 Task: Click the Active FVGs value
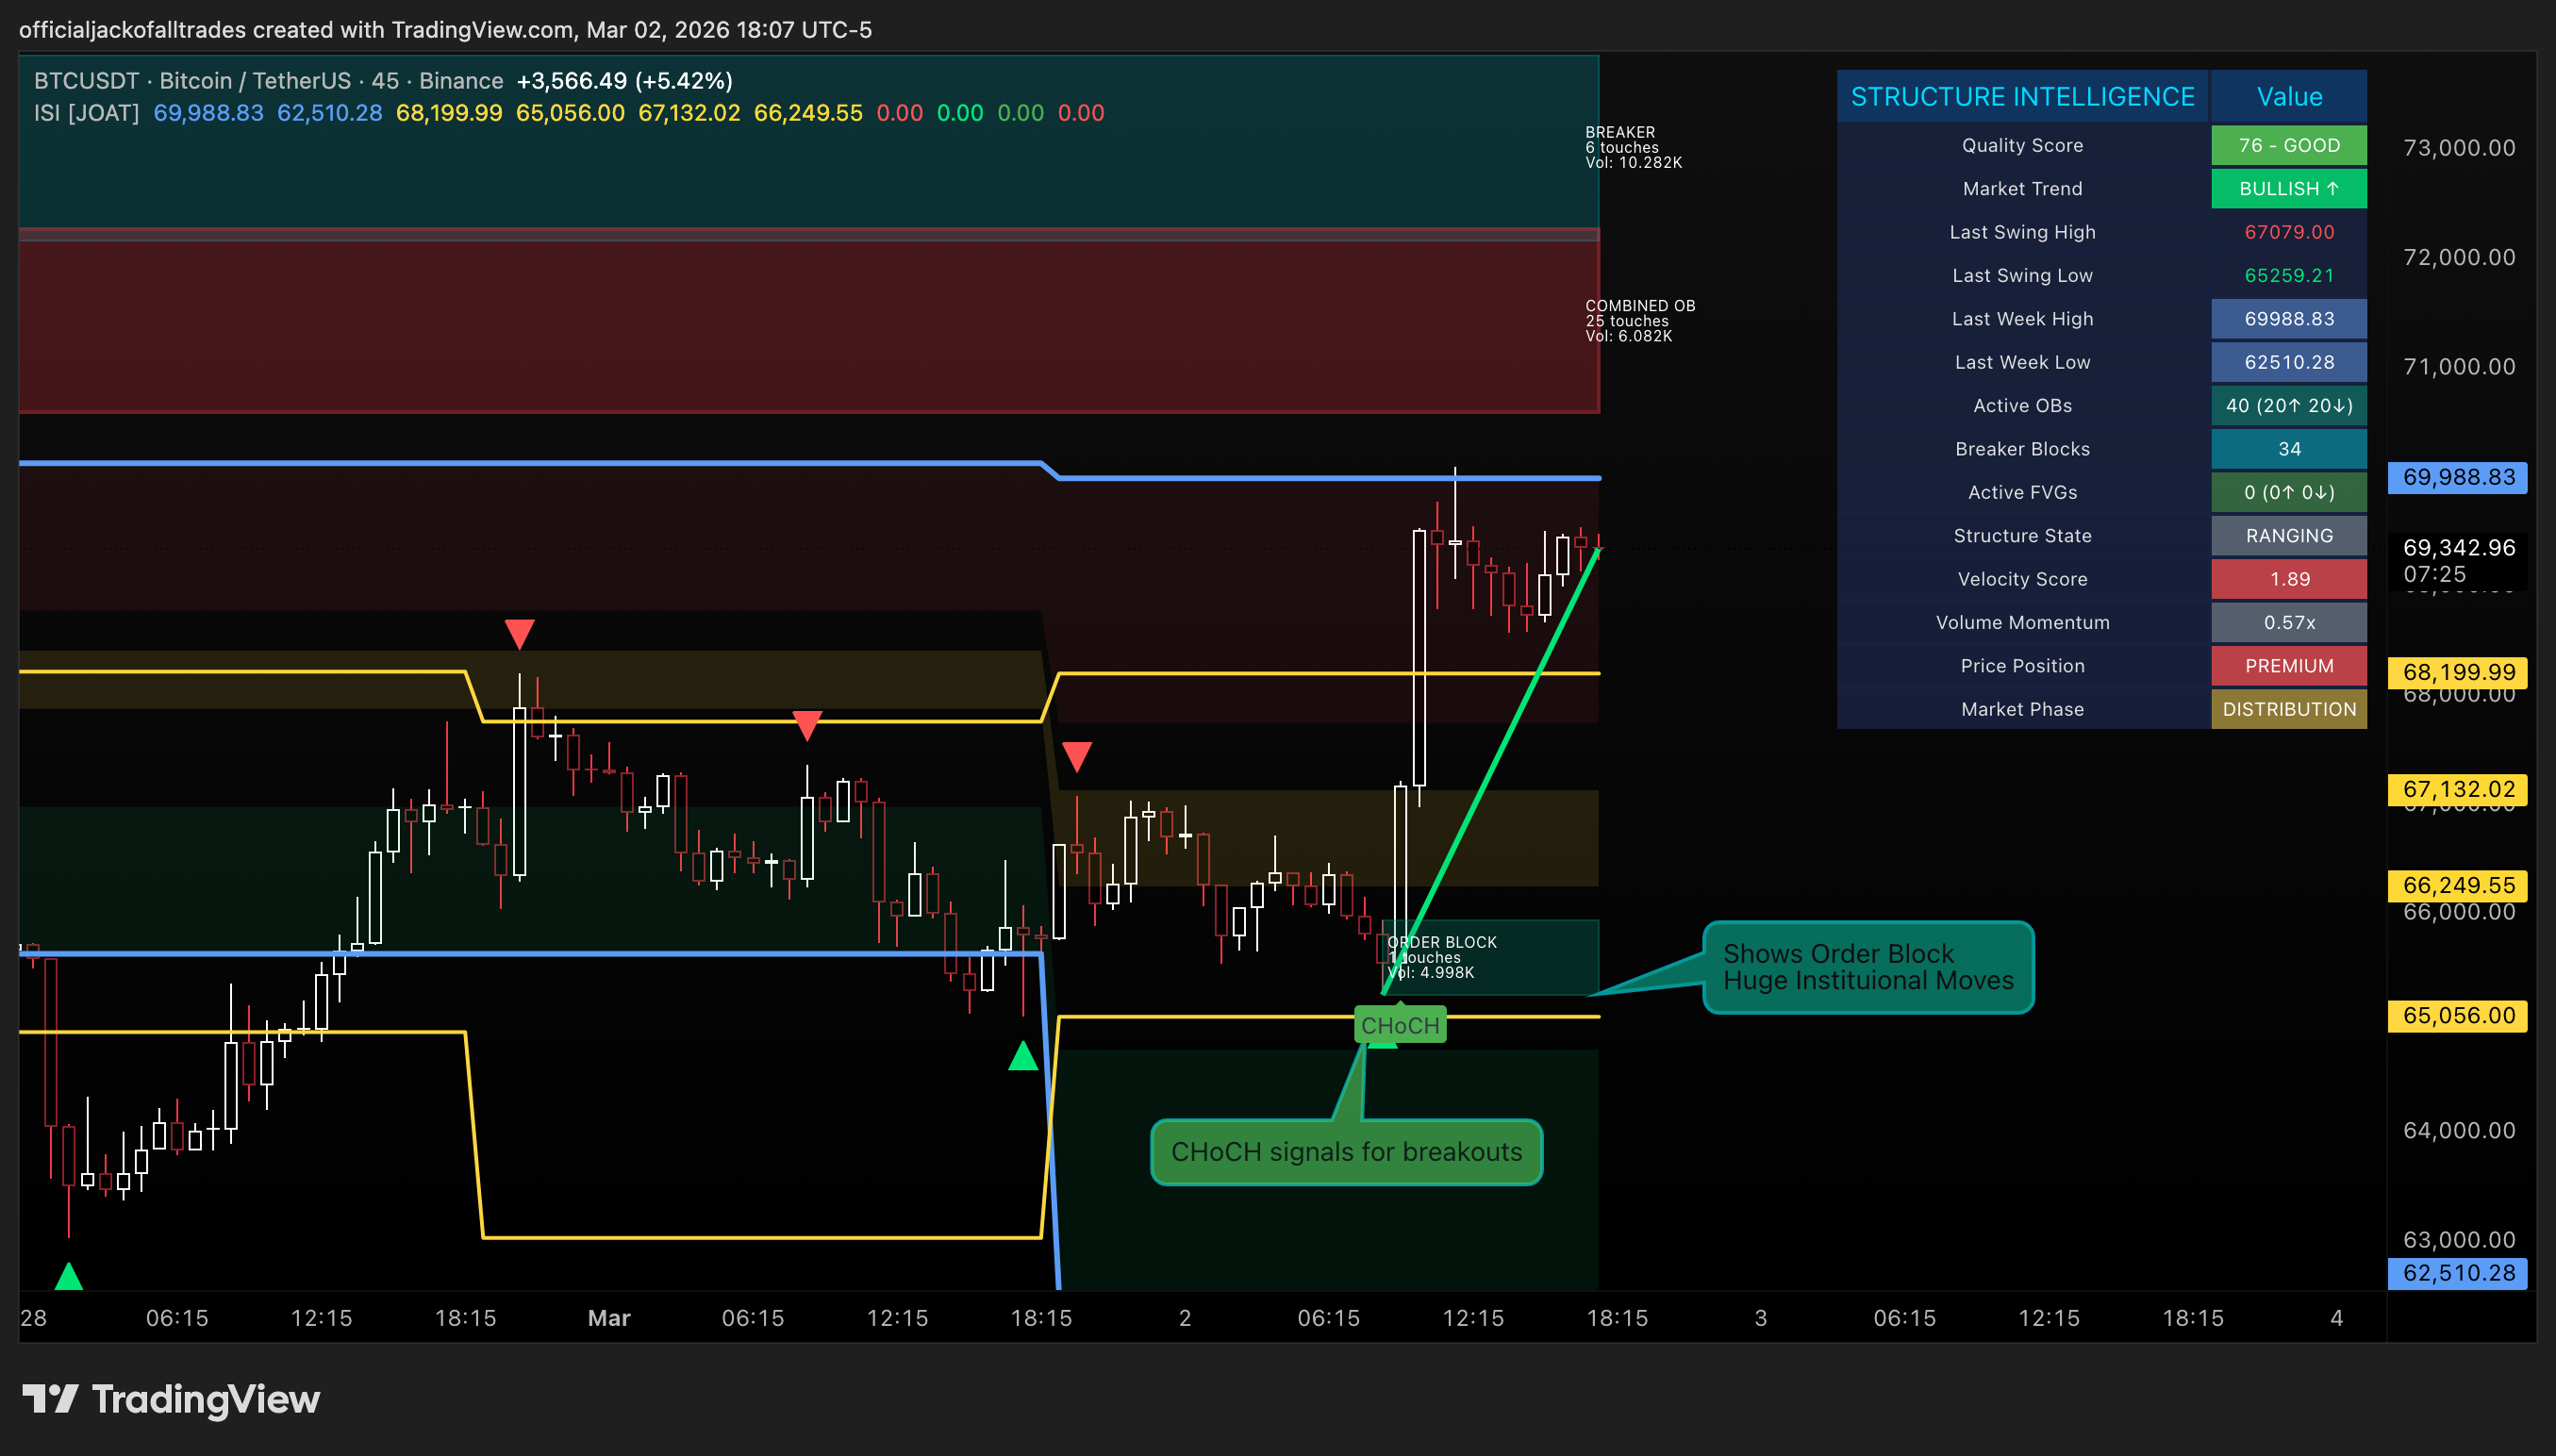coord(2289,492)
